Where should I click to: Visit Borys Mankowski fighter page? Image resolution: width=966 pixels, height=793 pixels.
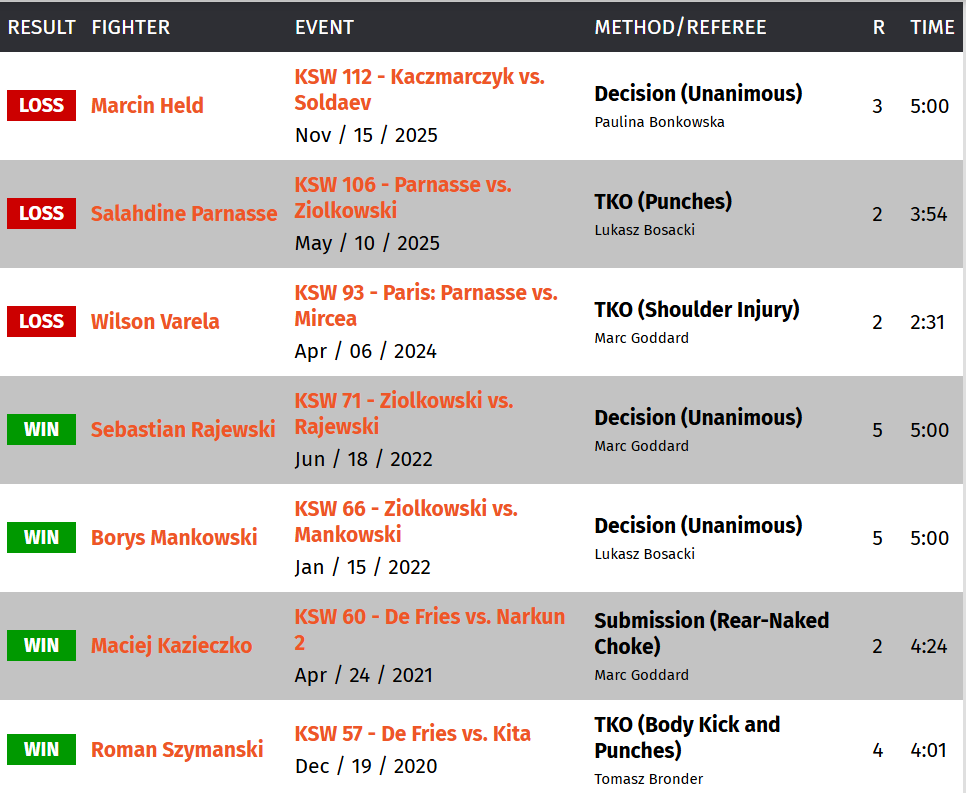coord(174,538)
